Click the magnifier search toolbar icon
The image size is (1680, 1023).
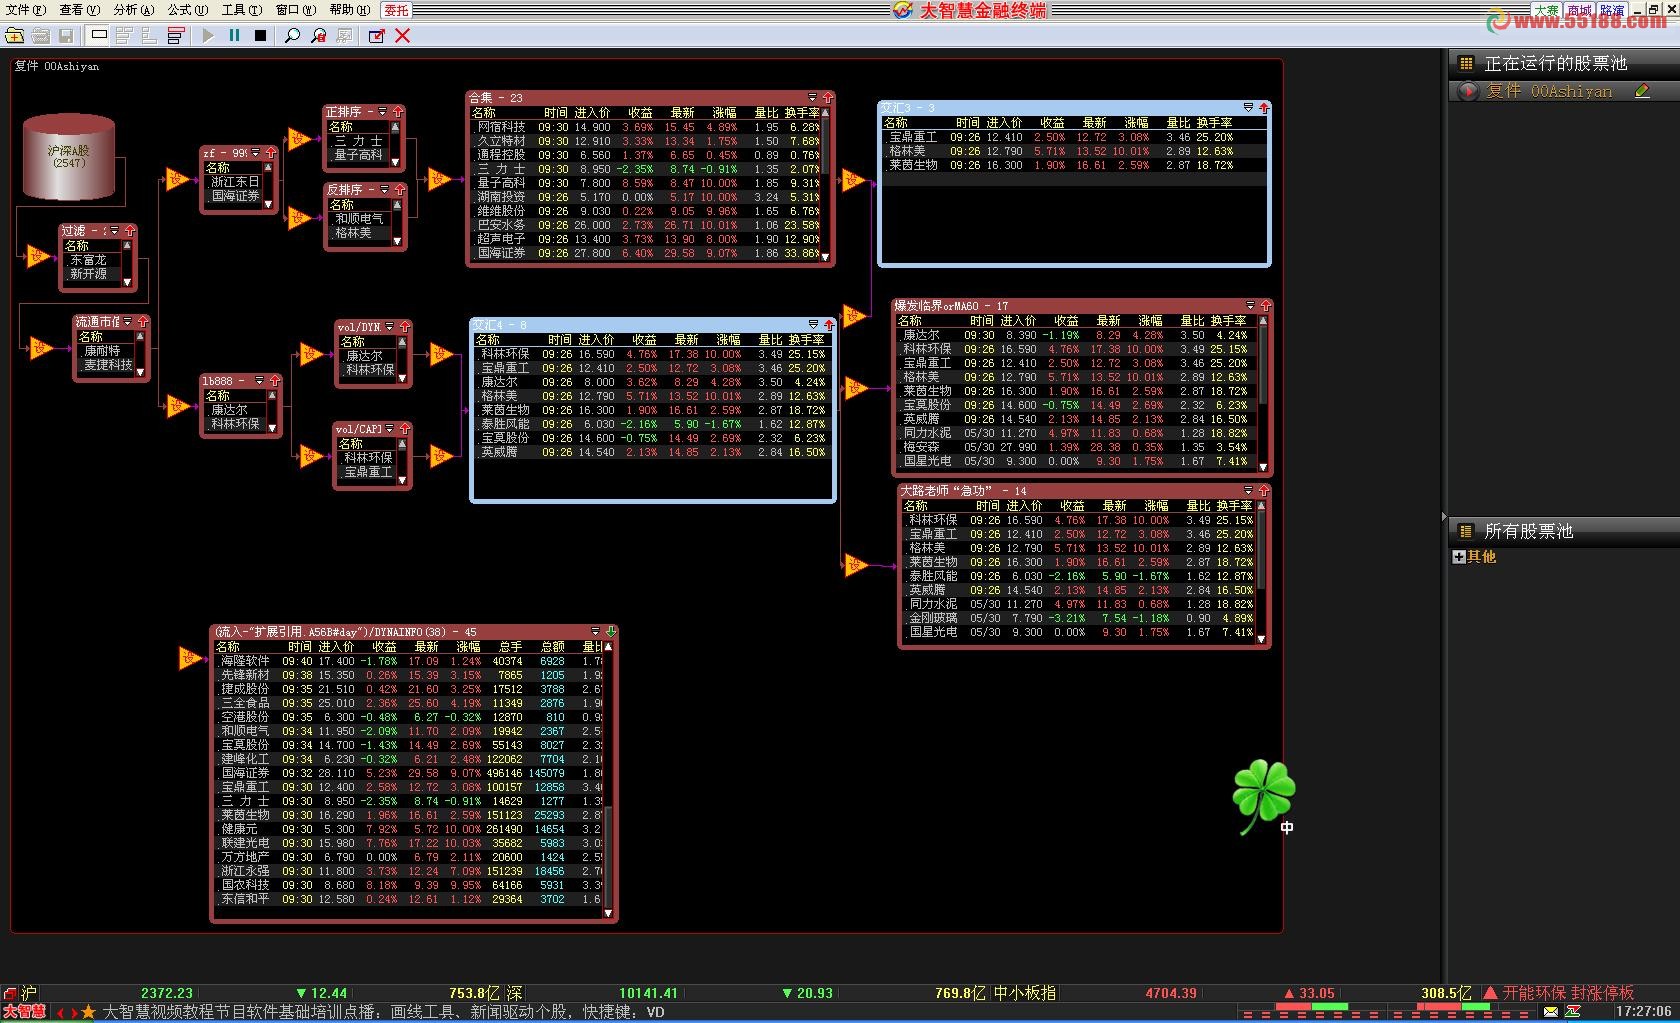(x=292, y=36)
